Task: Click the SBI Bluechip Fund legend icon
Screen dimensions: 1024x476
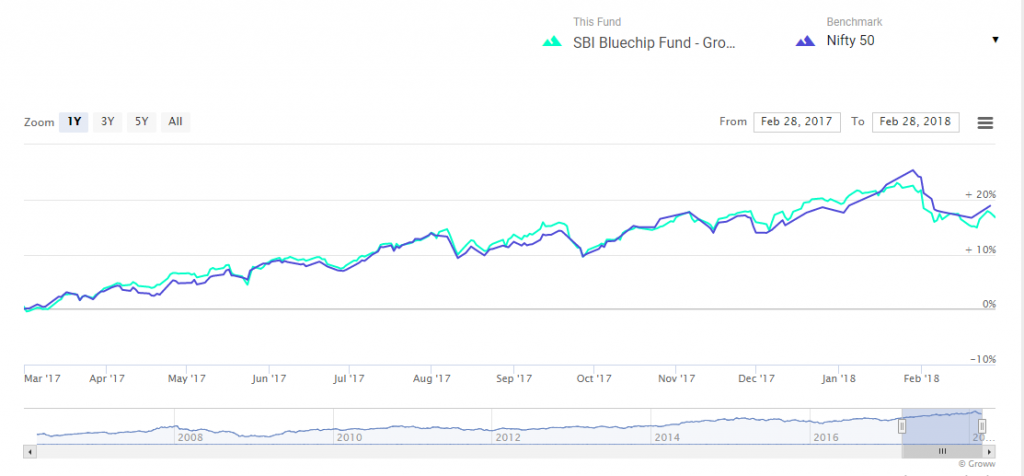Action: [552, 41]
